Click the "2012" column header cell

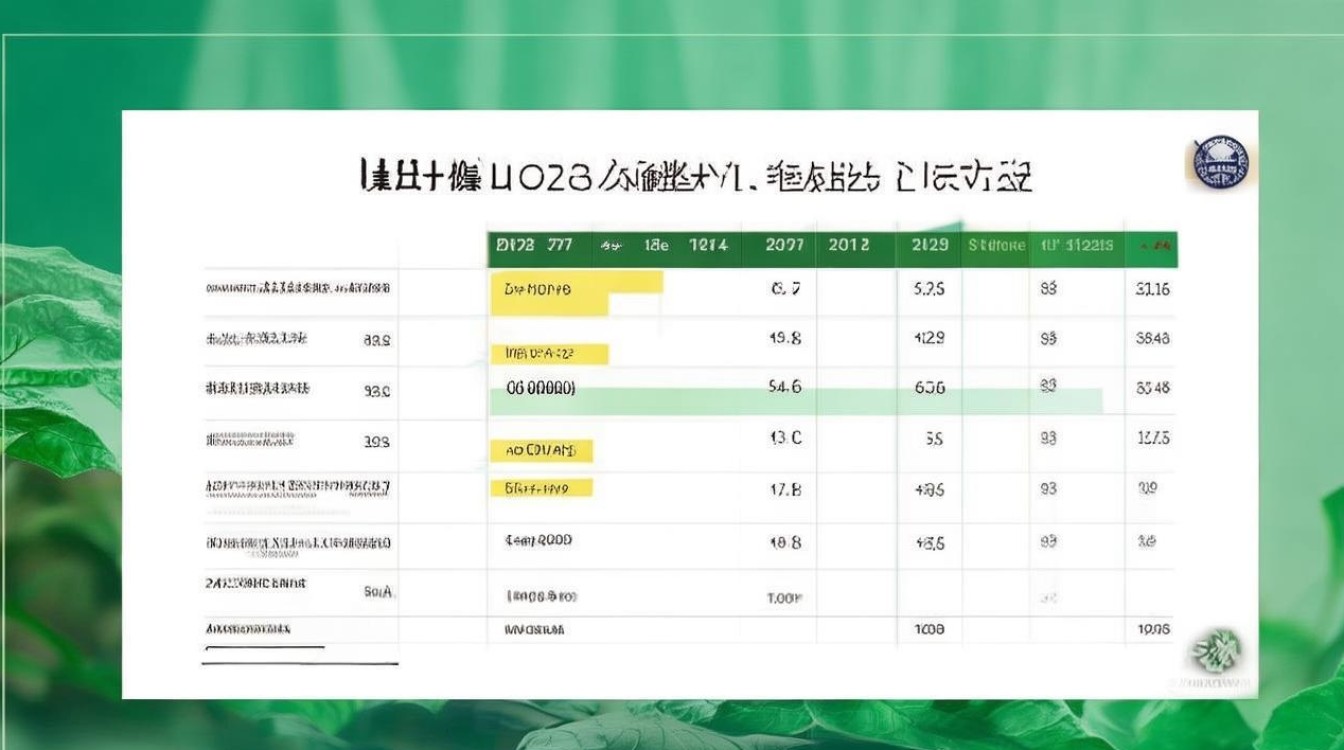pyautogui.click(x=849, y=244)
